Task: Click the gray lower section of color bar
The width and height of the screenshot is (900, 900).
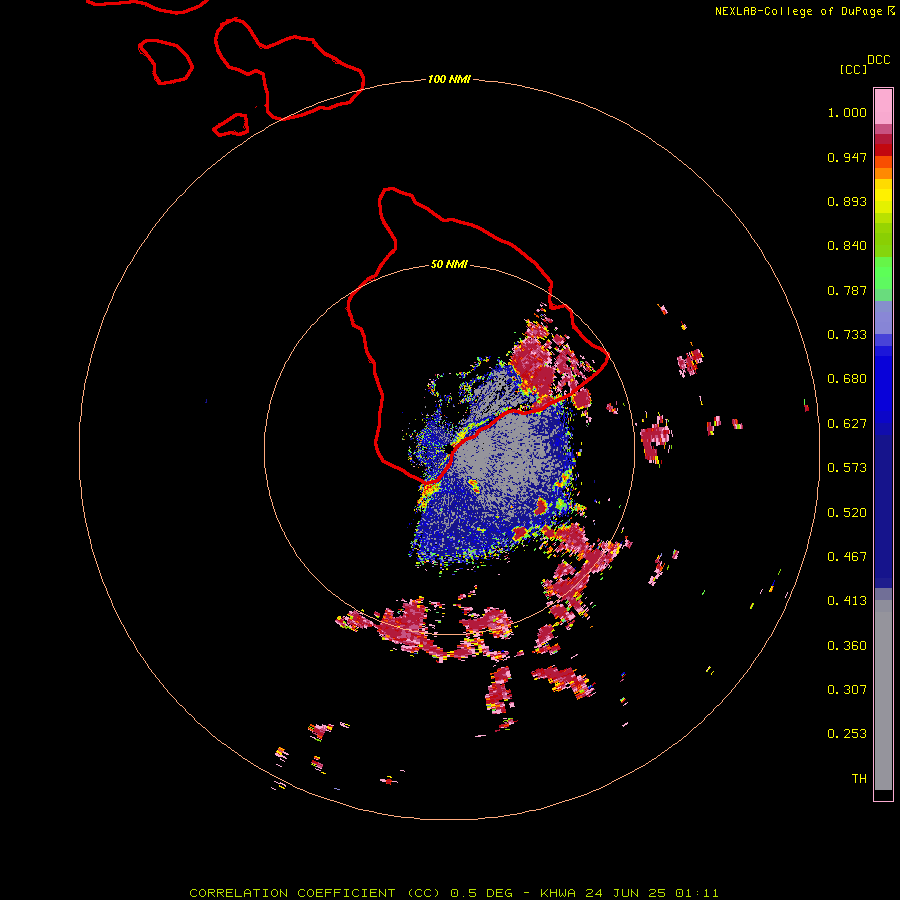Action: click(x=883, y=695)
